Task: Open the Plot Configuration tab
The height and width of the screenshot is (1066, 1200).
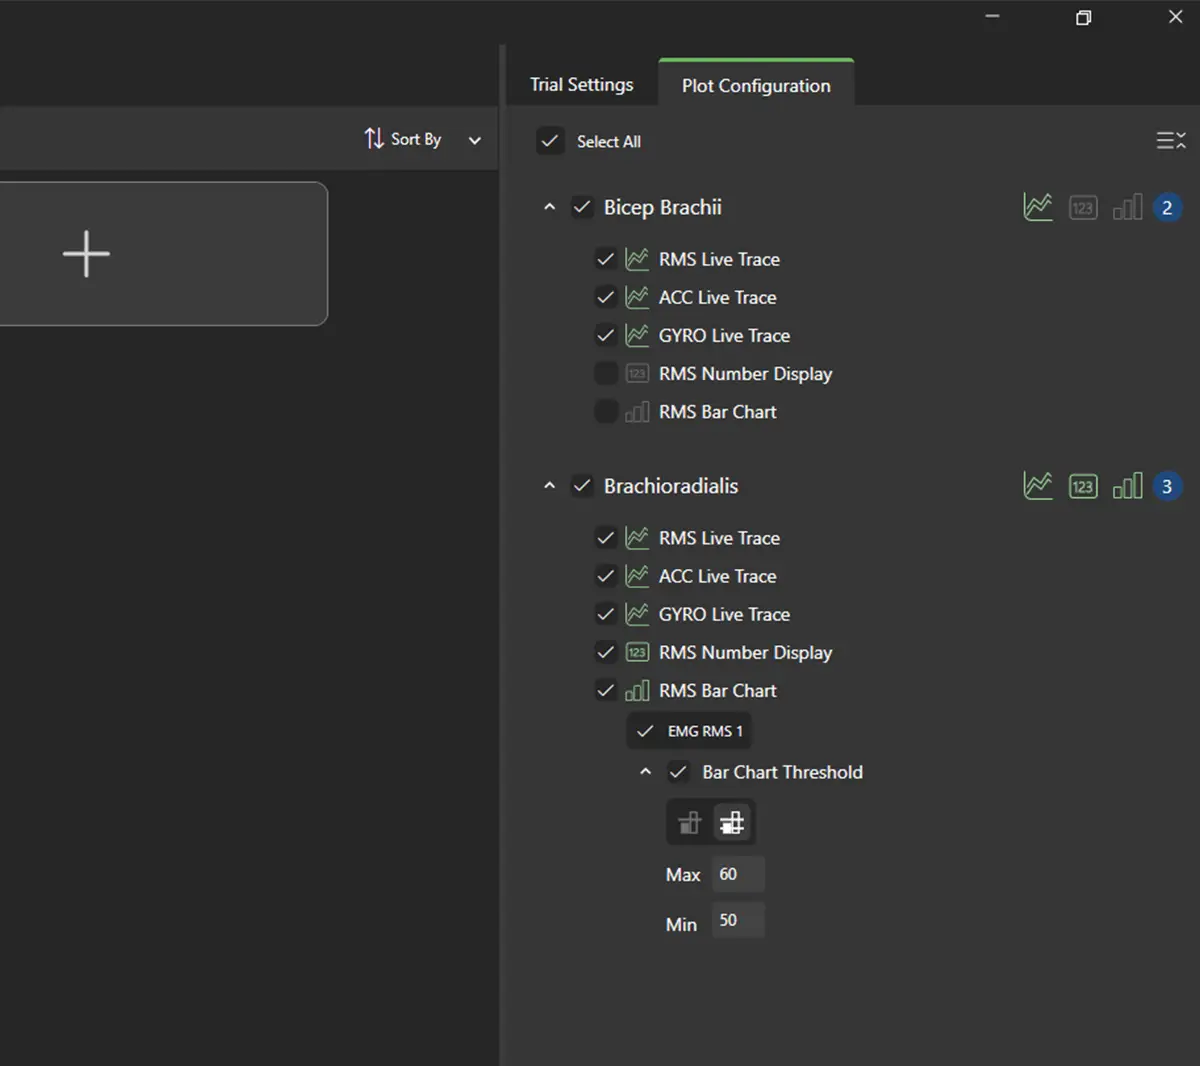Action: (x=756, y=86)
